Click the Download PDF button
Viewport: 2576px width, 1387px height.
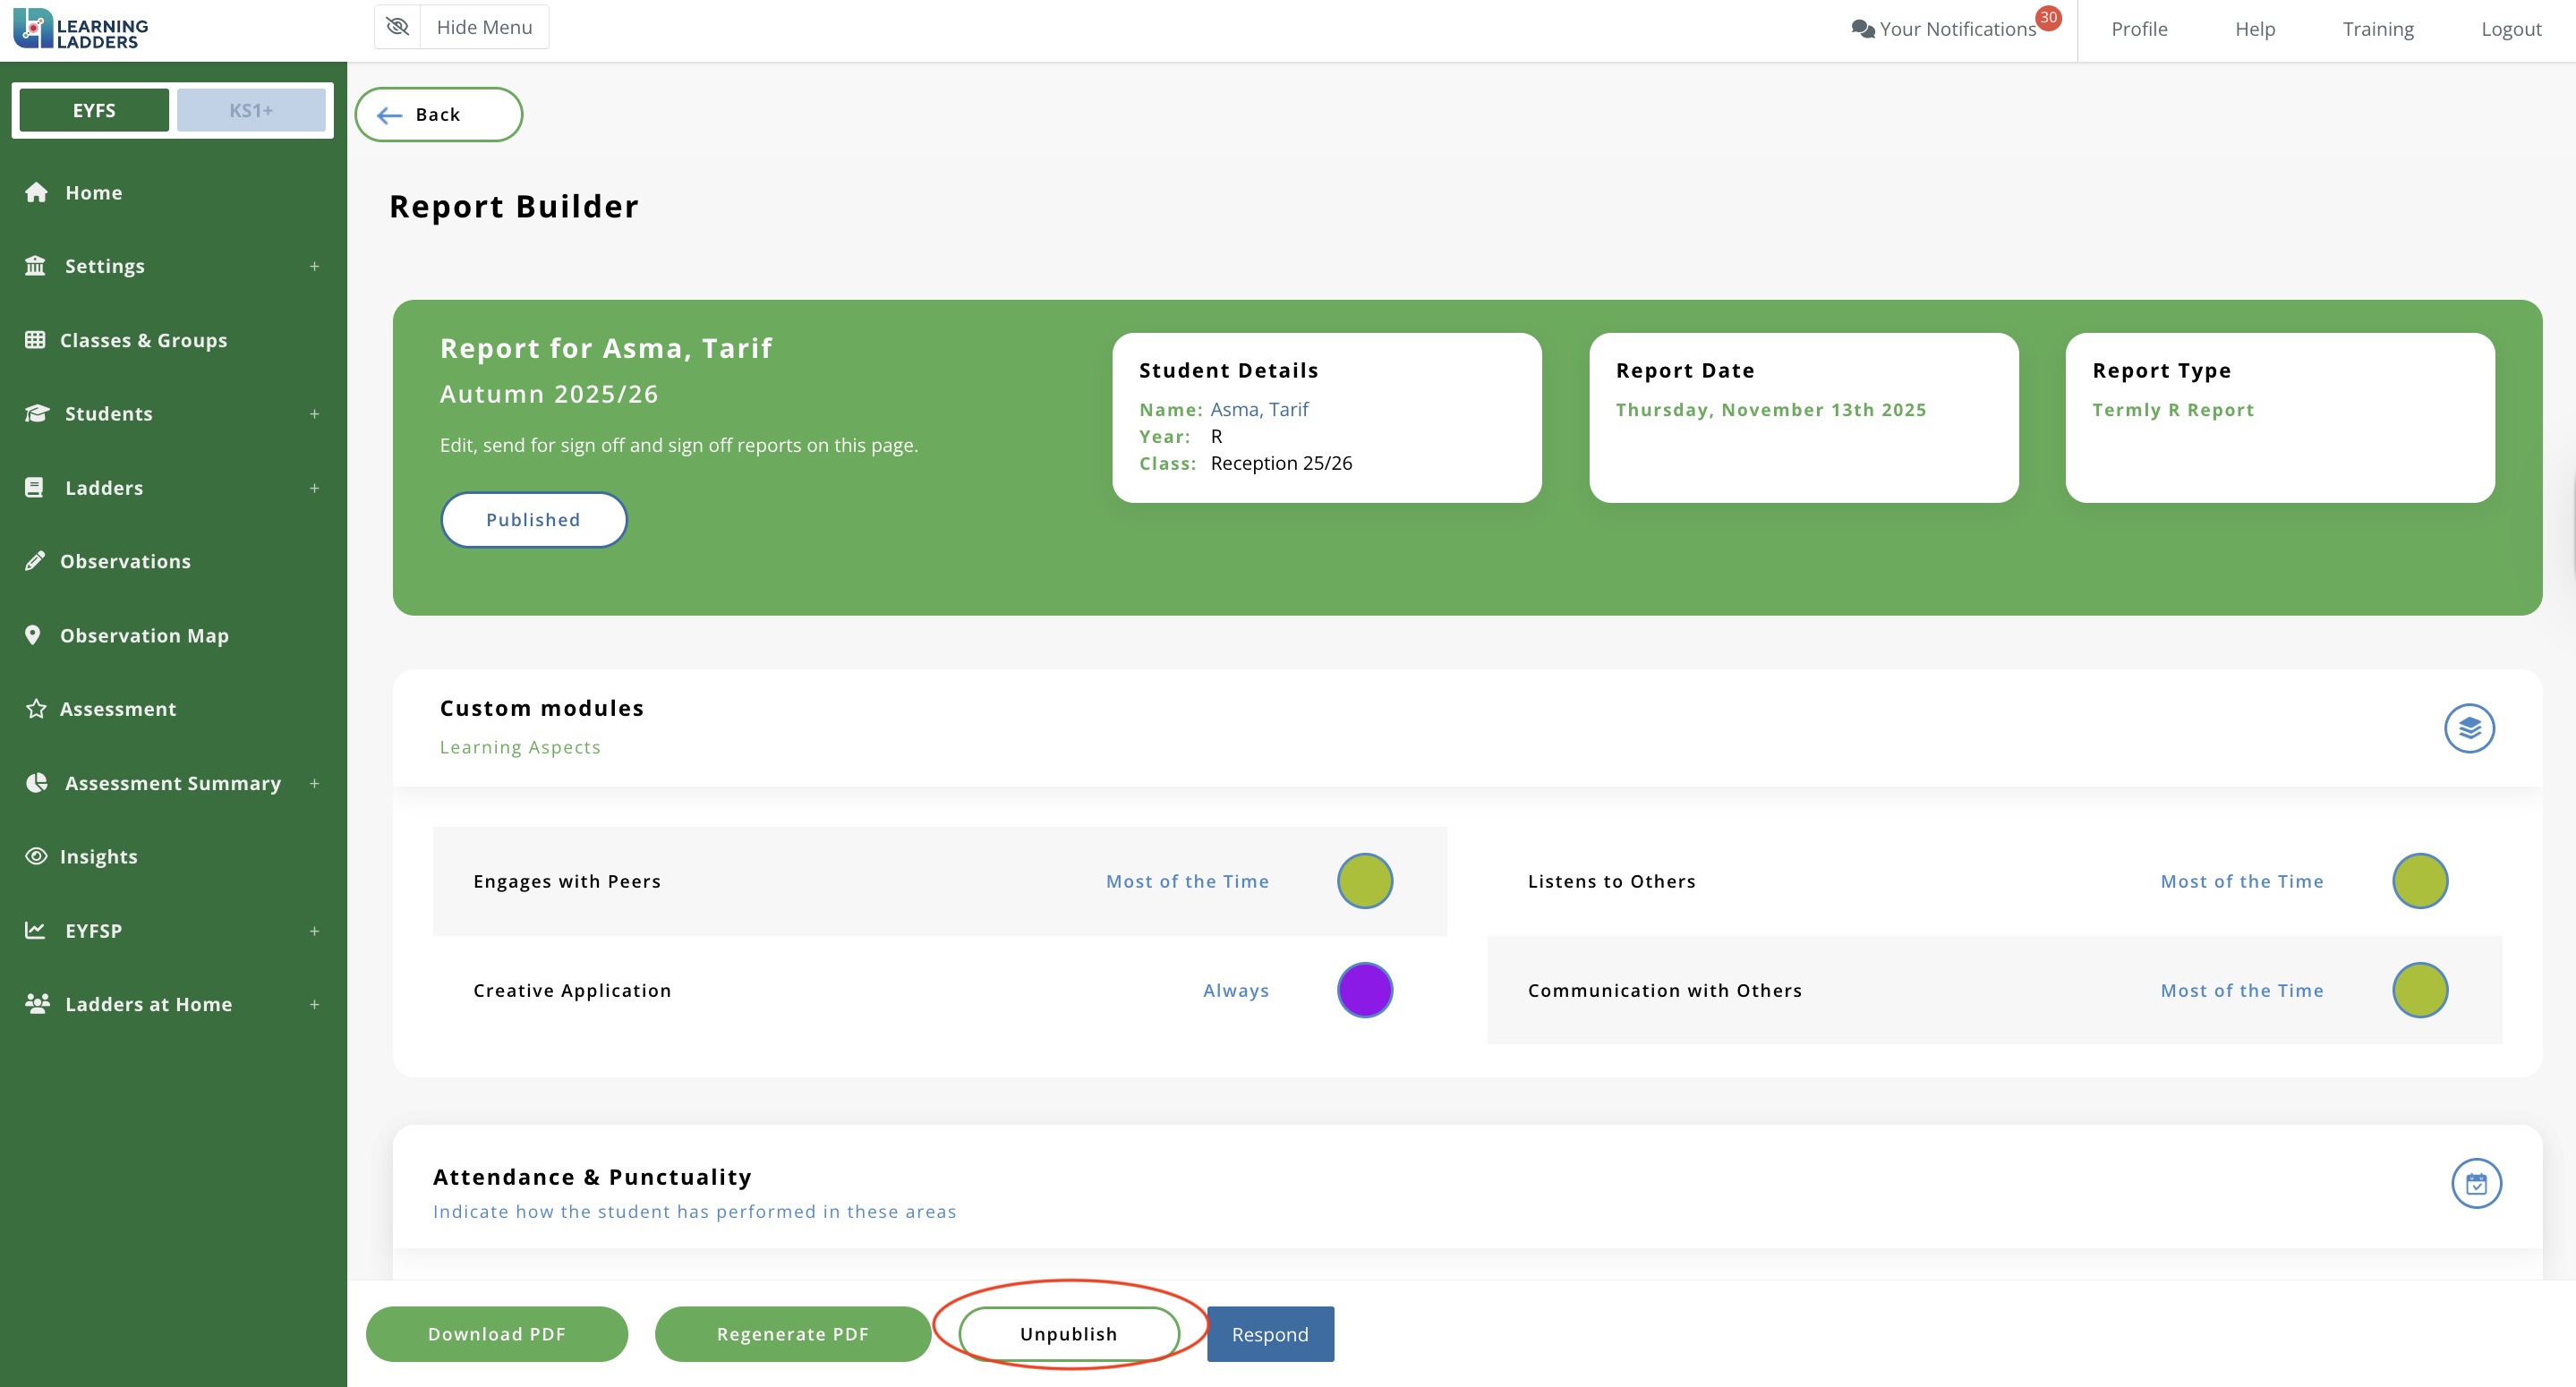(x=496, y=1334)
